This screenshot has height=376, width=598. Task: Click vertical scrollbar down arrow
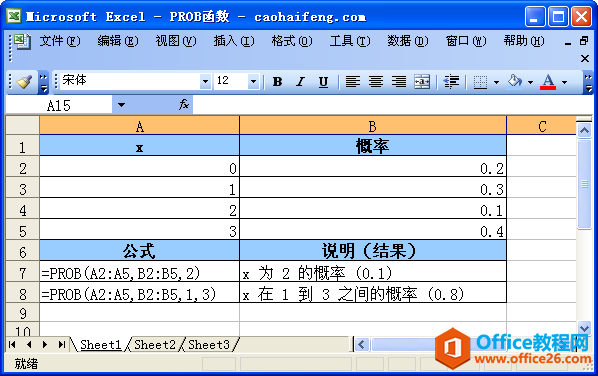coord(584,327)
